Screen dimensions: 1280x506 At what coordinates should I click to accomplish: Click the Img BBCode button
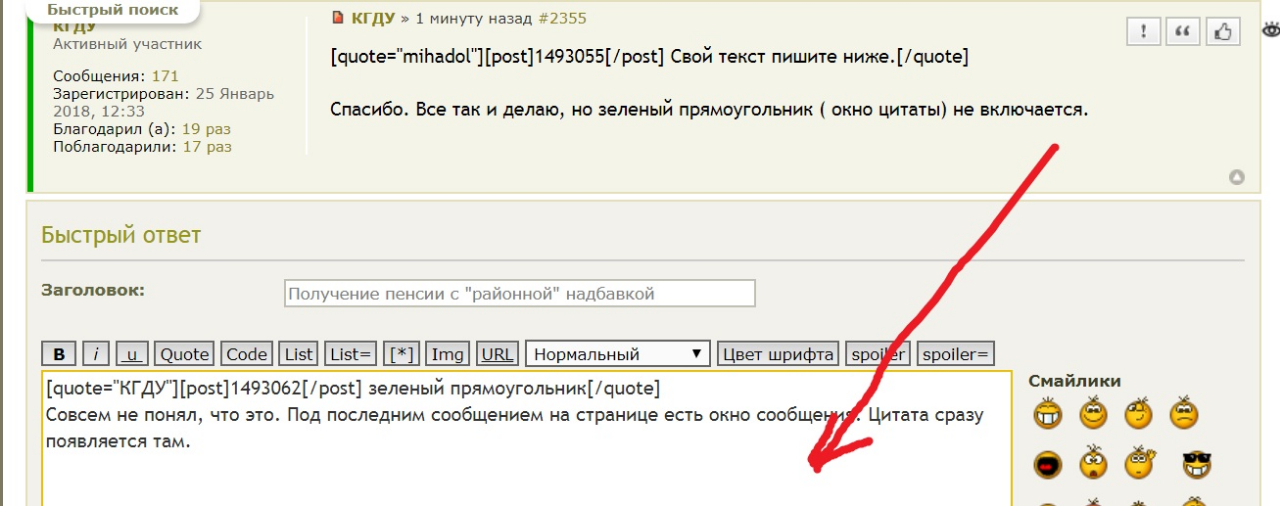click(447, 354)
